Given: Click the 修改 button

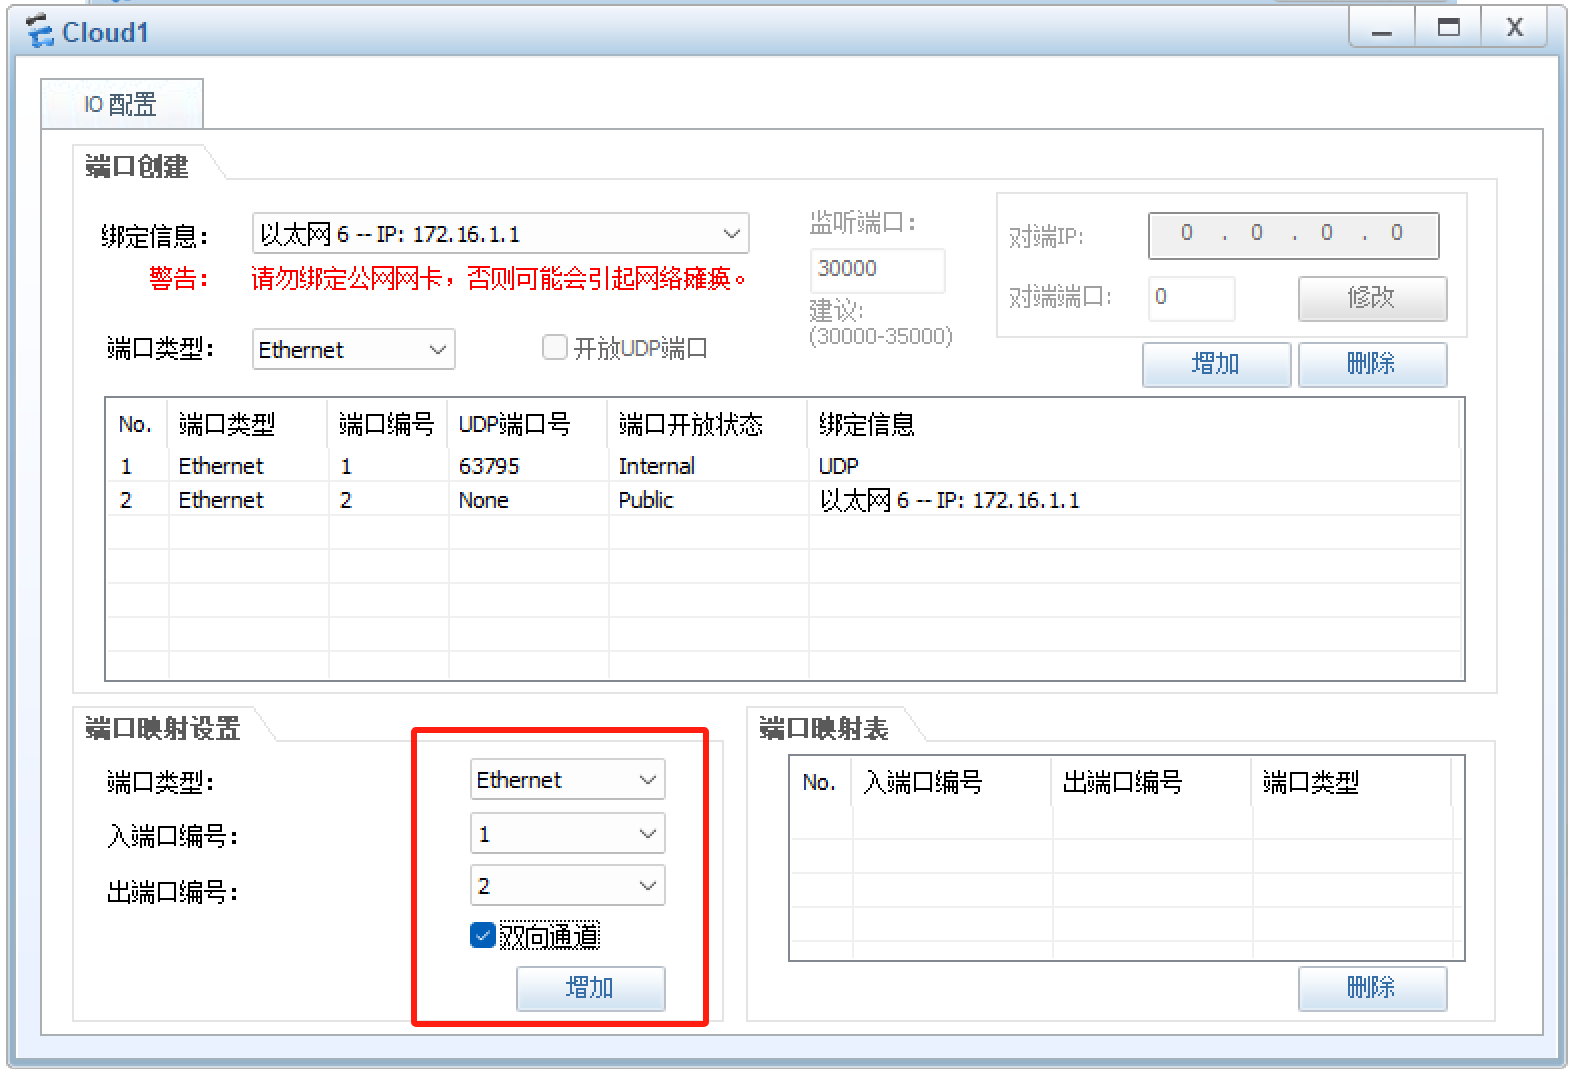Looking at the screenshot, I should point(1372,298).
